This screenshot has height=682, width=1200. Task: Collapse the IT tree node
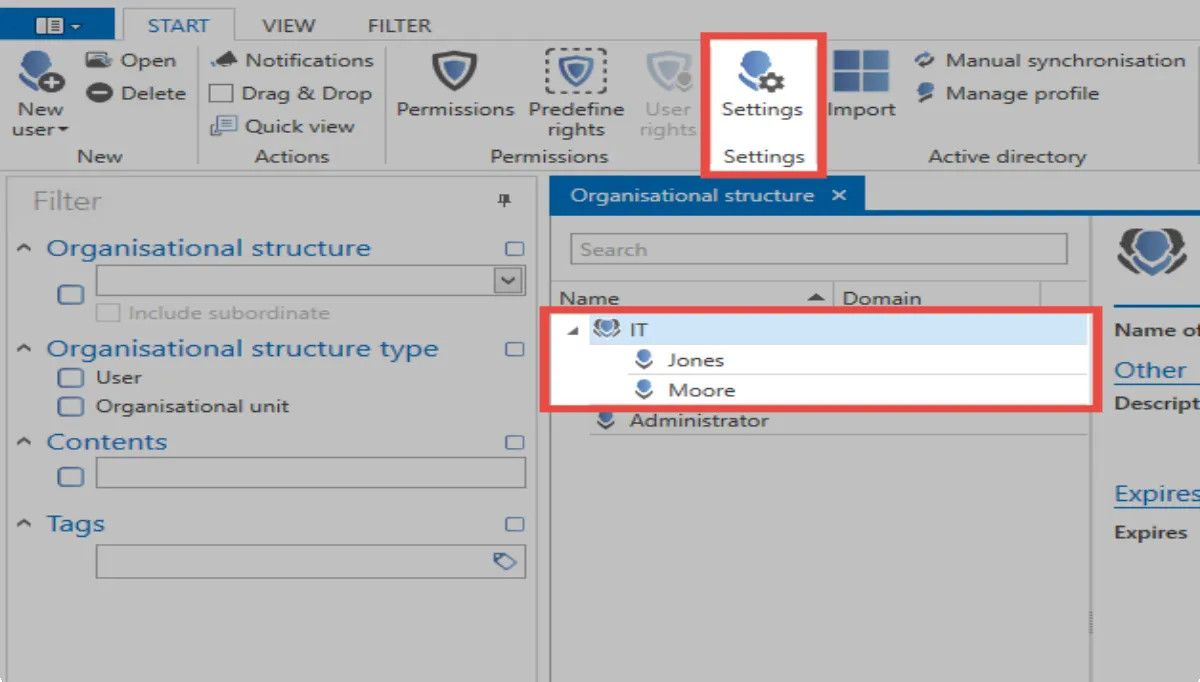572,330
